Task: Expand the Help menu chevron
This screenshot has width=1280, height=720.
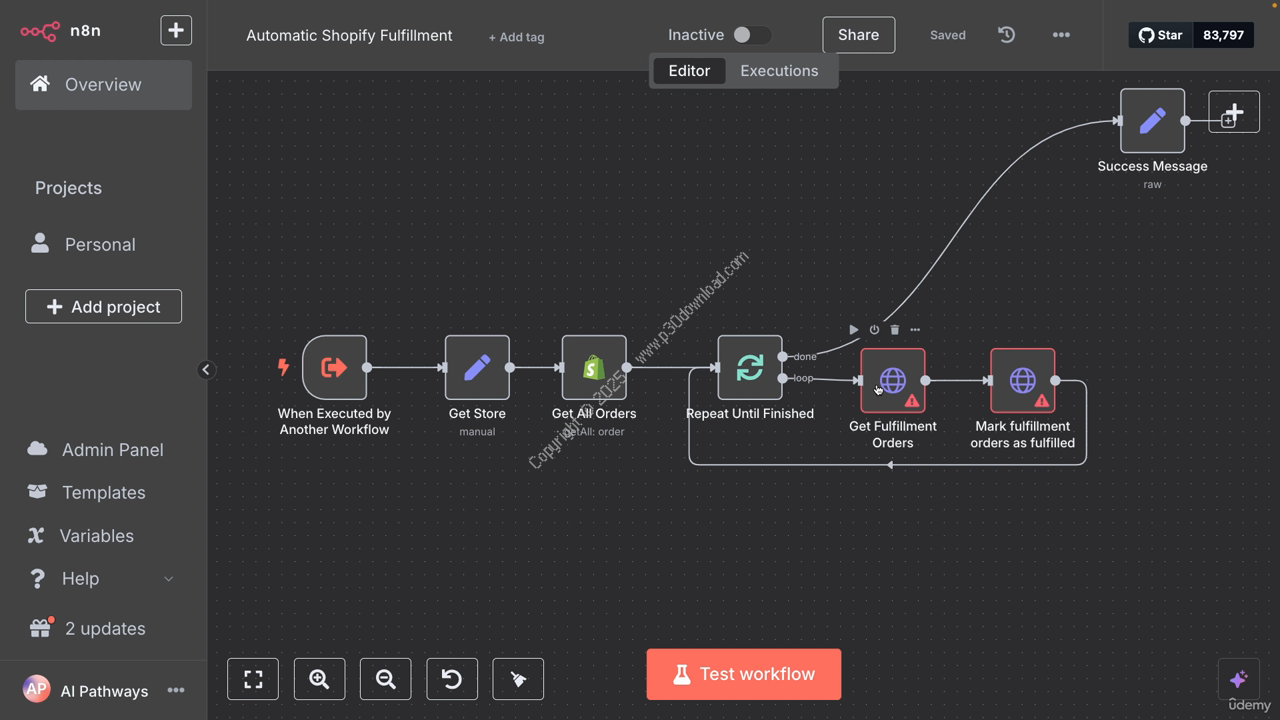Action: [x=168, y=579]
